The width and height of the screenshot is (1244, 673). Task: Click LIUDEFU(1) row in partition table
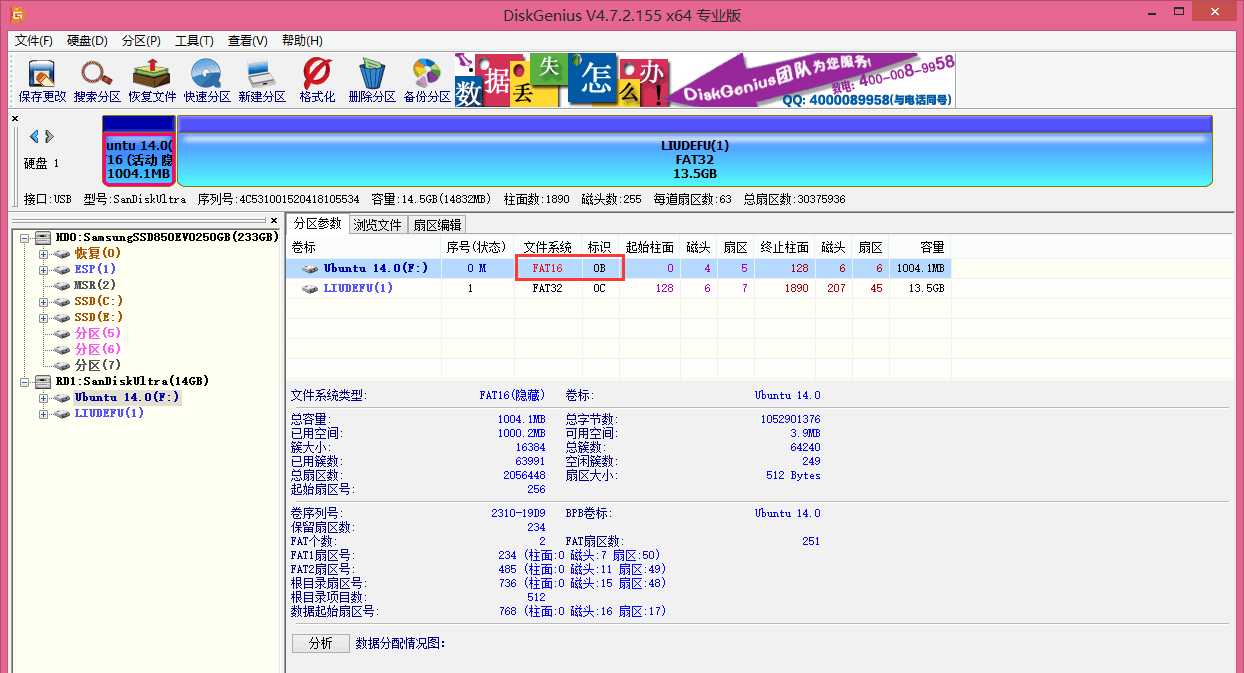pos(619,288)
